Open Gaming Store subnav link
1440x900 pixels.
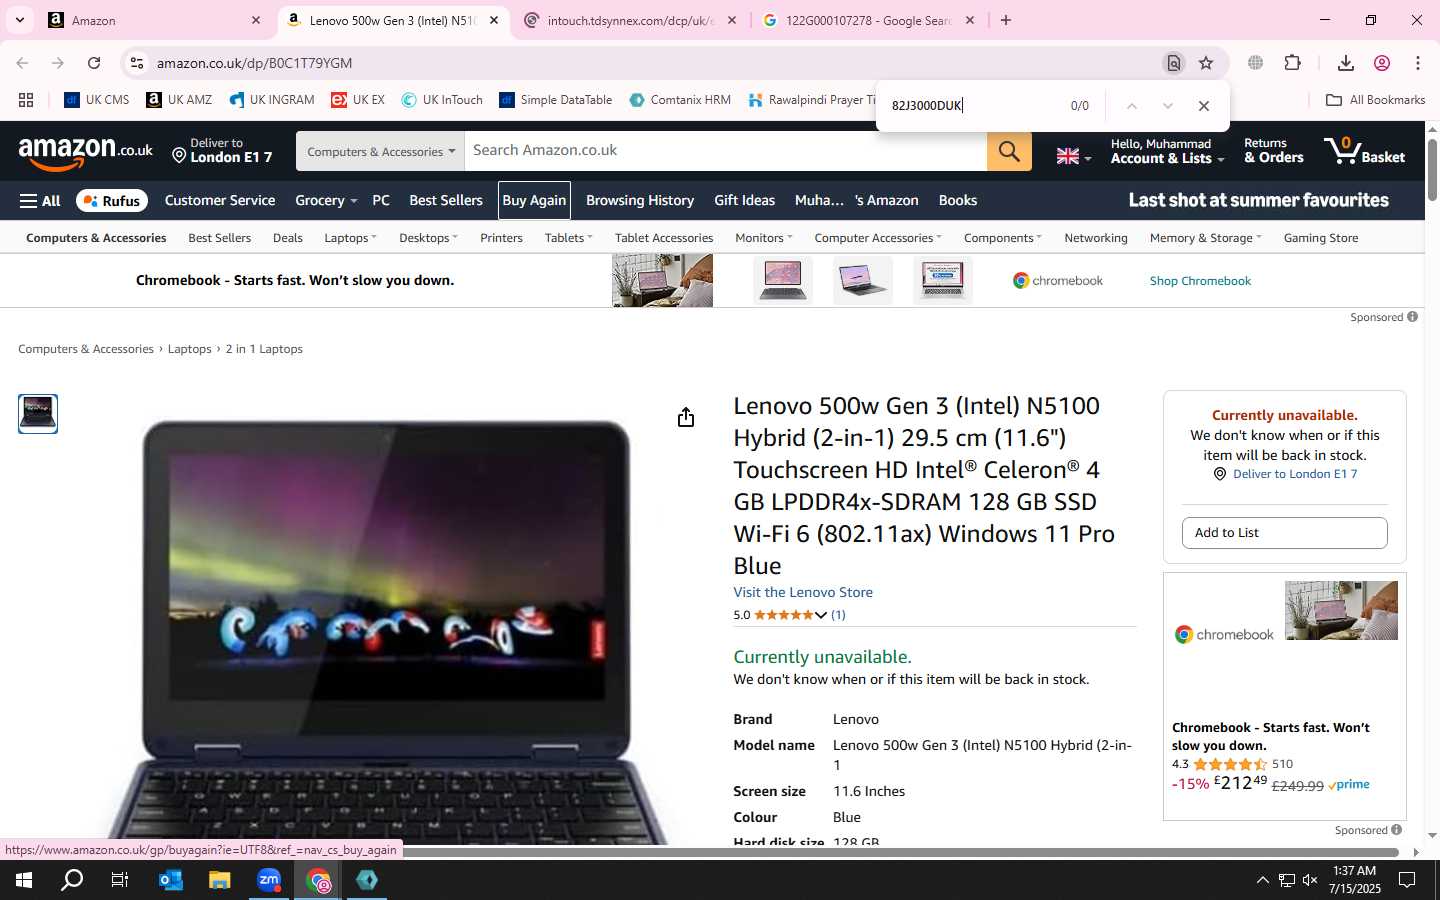pos(1320,238)
